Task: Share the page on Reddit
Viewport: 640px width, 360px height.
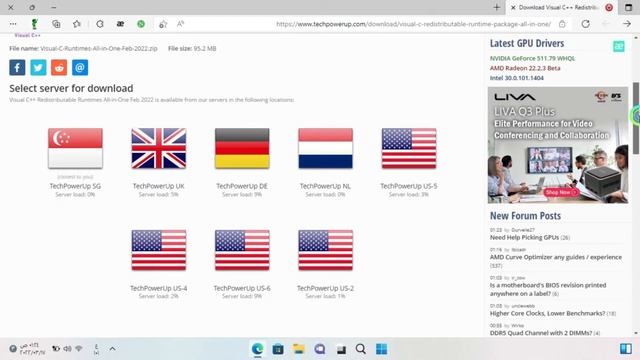Action: click(x=59, y=68)
